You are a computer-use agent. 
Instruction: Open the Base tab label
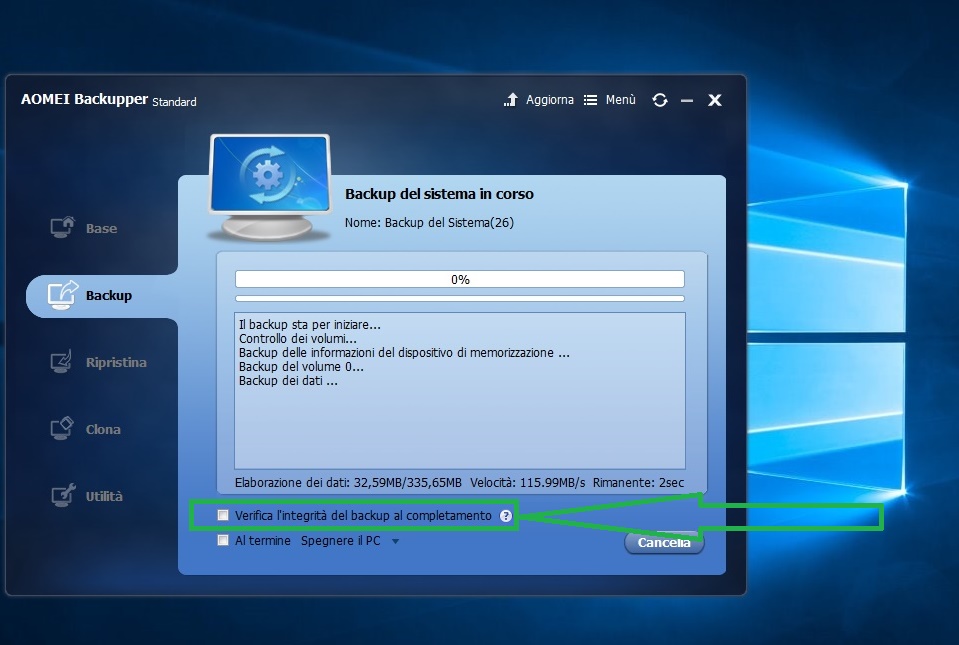[102, 228]
